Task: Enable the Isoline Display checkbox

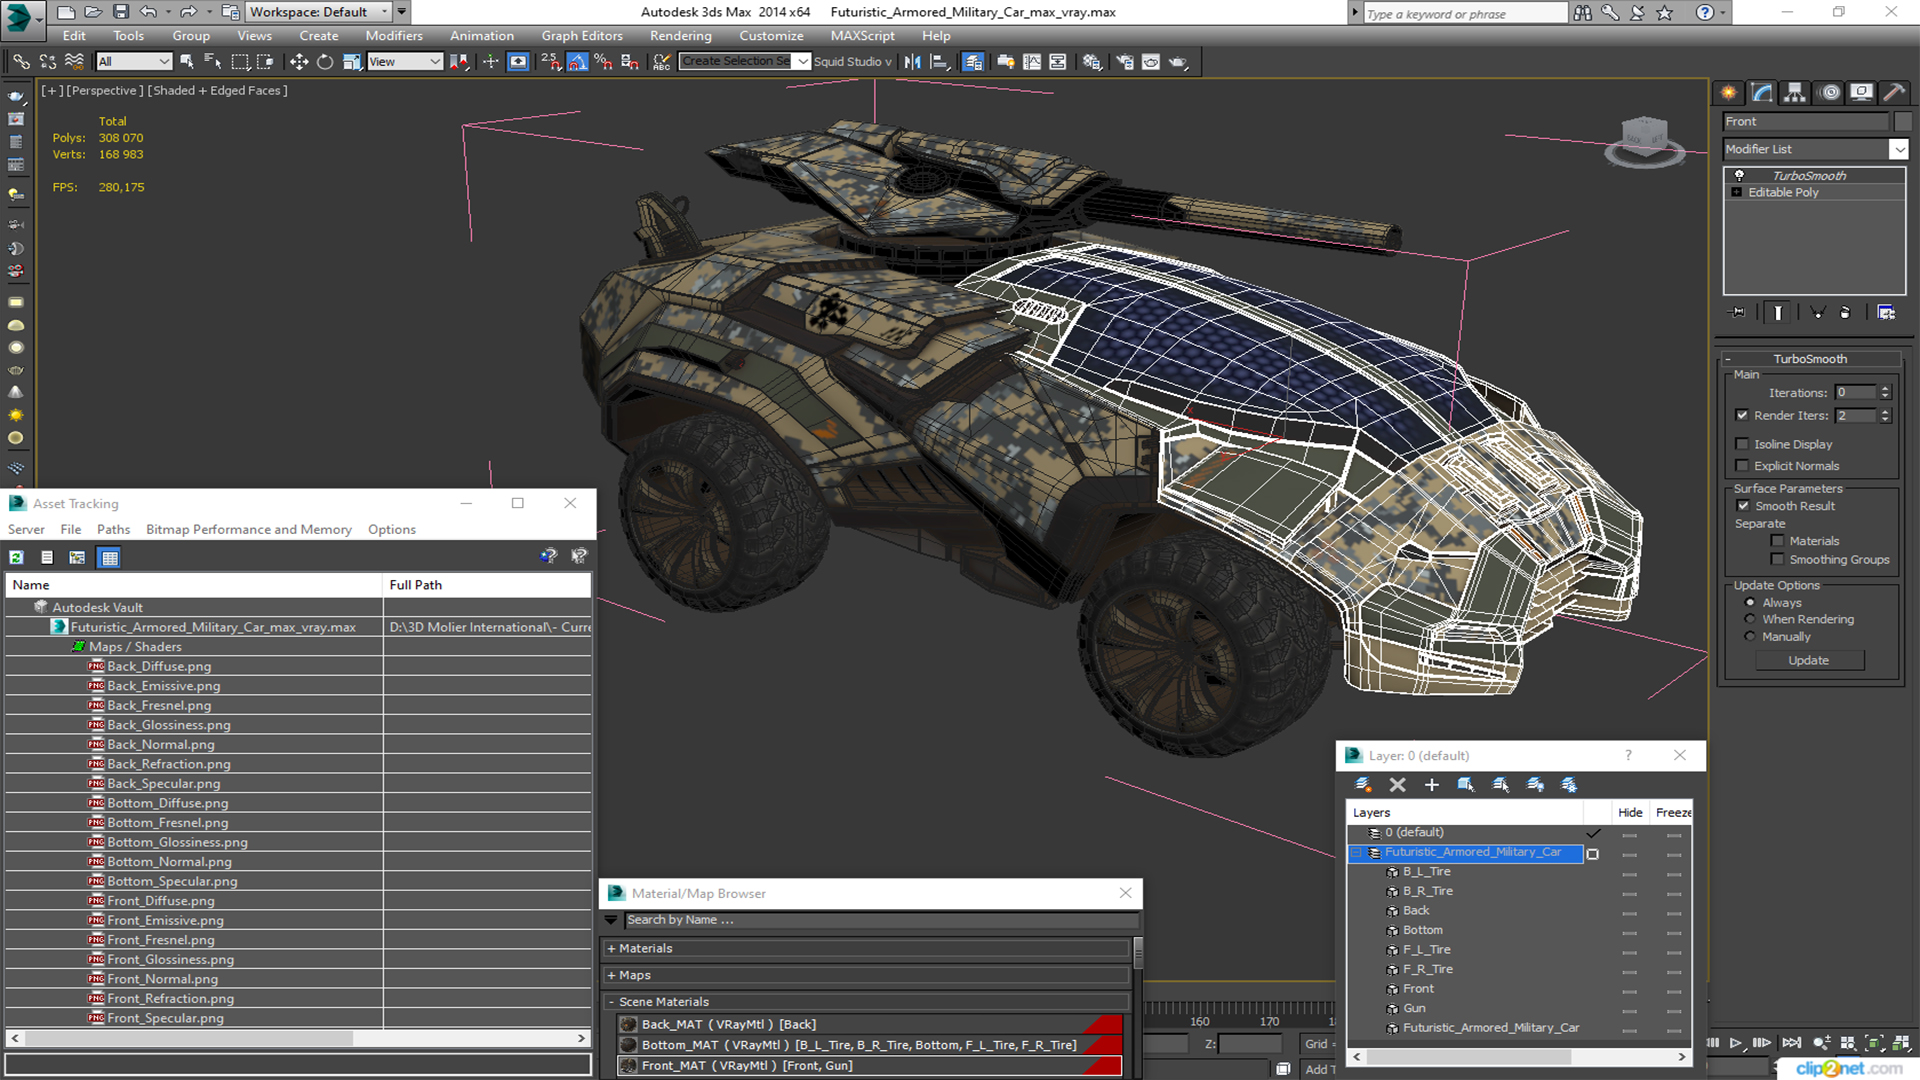Action: (1742, 444)
